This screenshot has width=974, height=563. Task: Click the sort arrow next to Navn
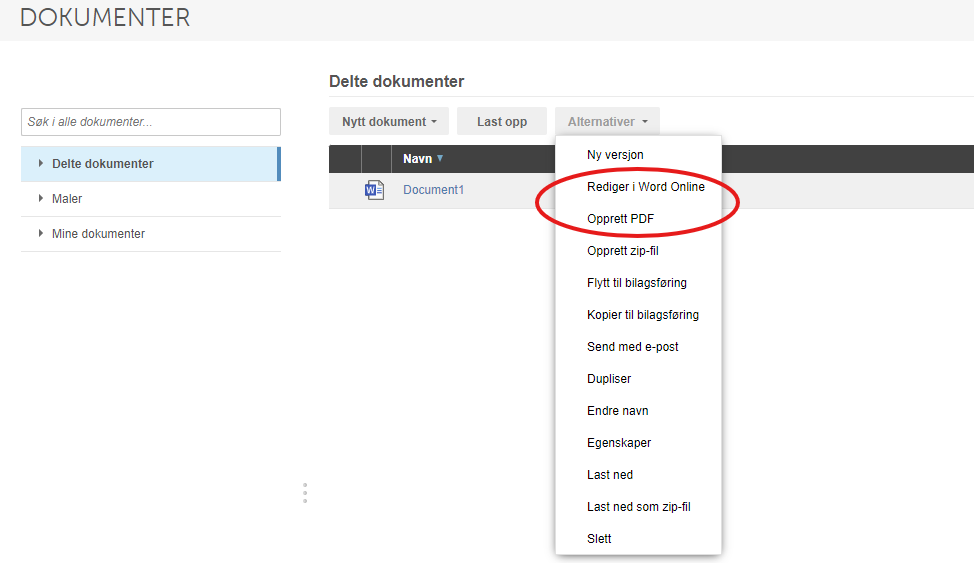[440, 158]
